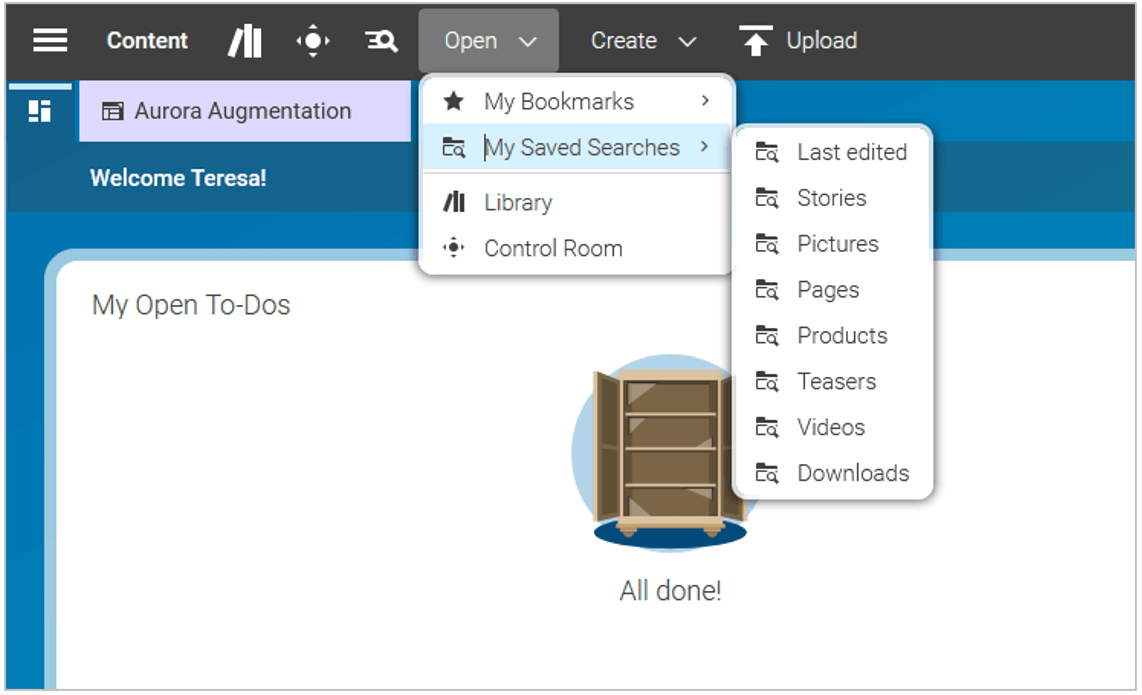Expand the Create dropdown menu

tap(643, 41)
